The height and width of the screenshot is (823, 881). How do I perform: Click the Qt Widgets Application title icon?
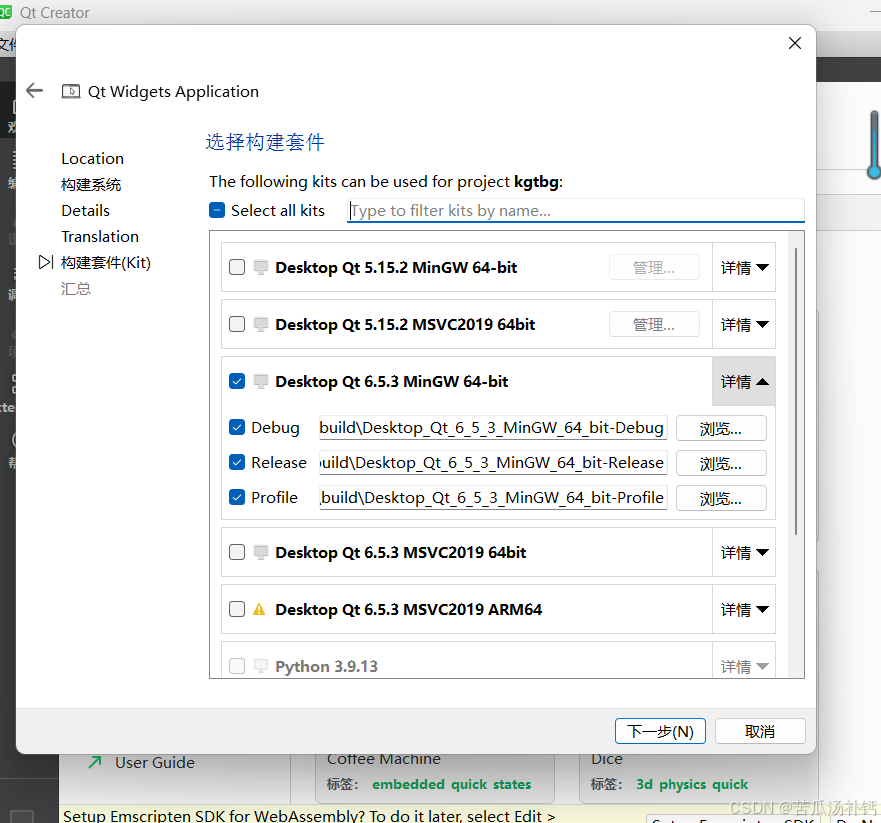71,91
